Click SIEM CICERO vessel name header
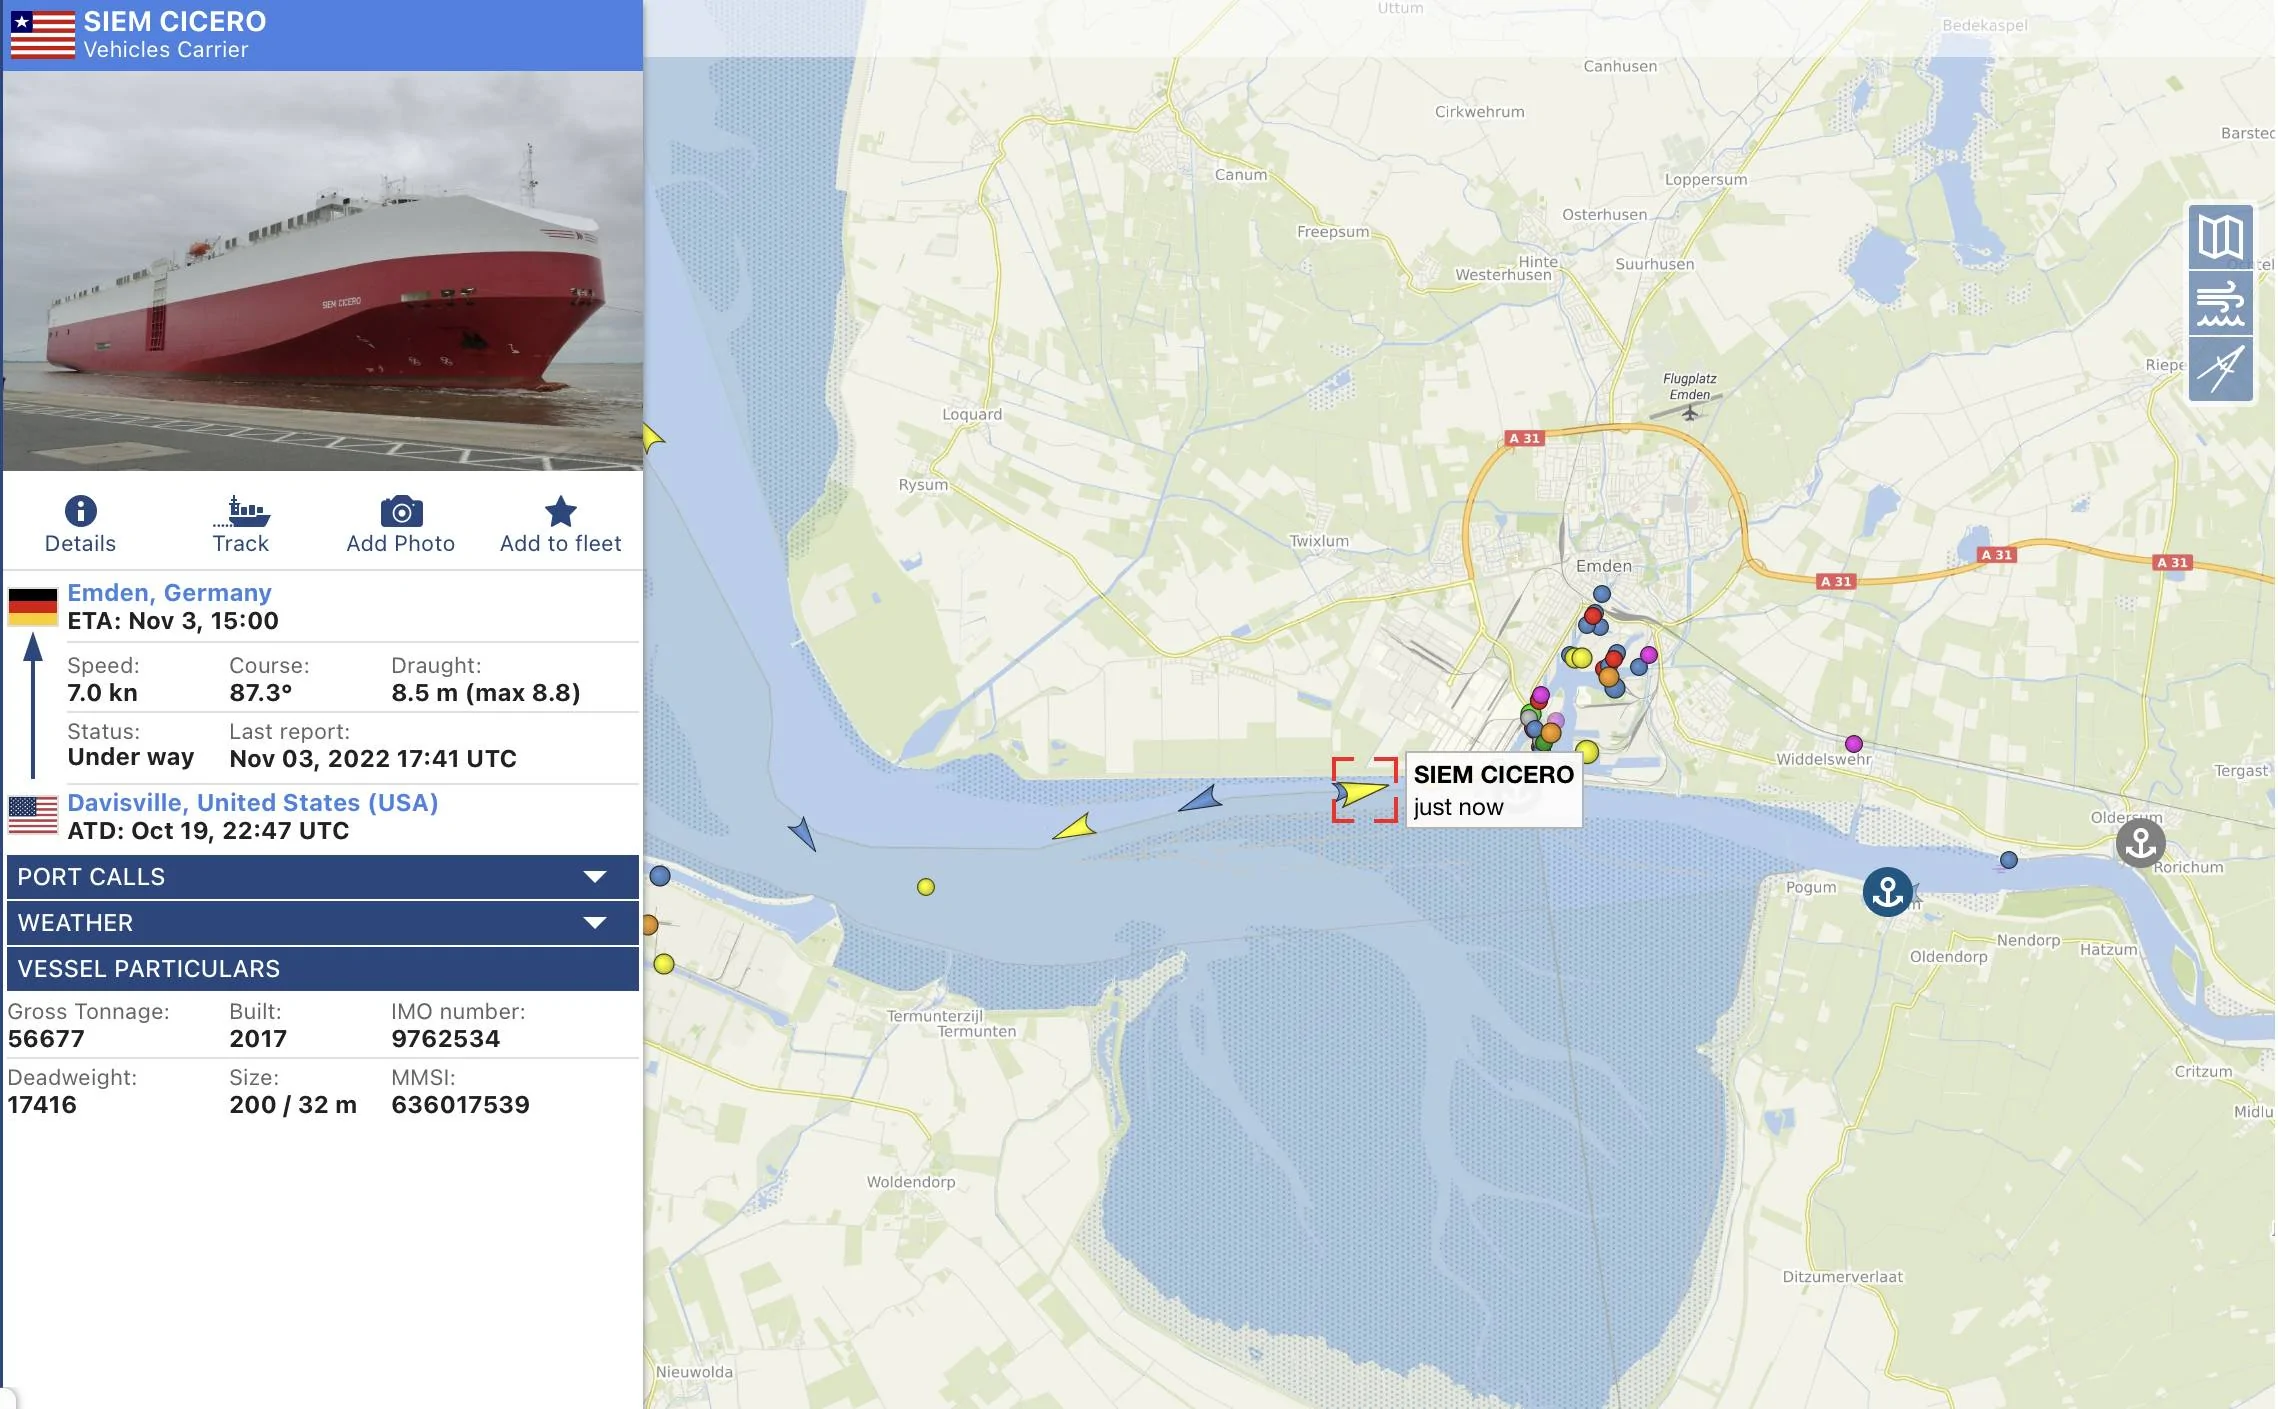The image size is (2278, 1409). pyautogui.click(x=175, y=21)
